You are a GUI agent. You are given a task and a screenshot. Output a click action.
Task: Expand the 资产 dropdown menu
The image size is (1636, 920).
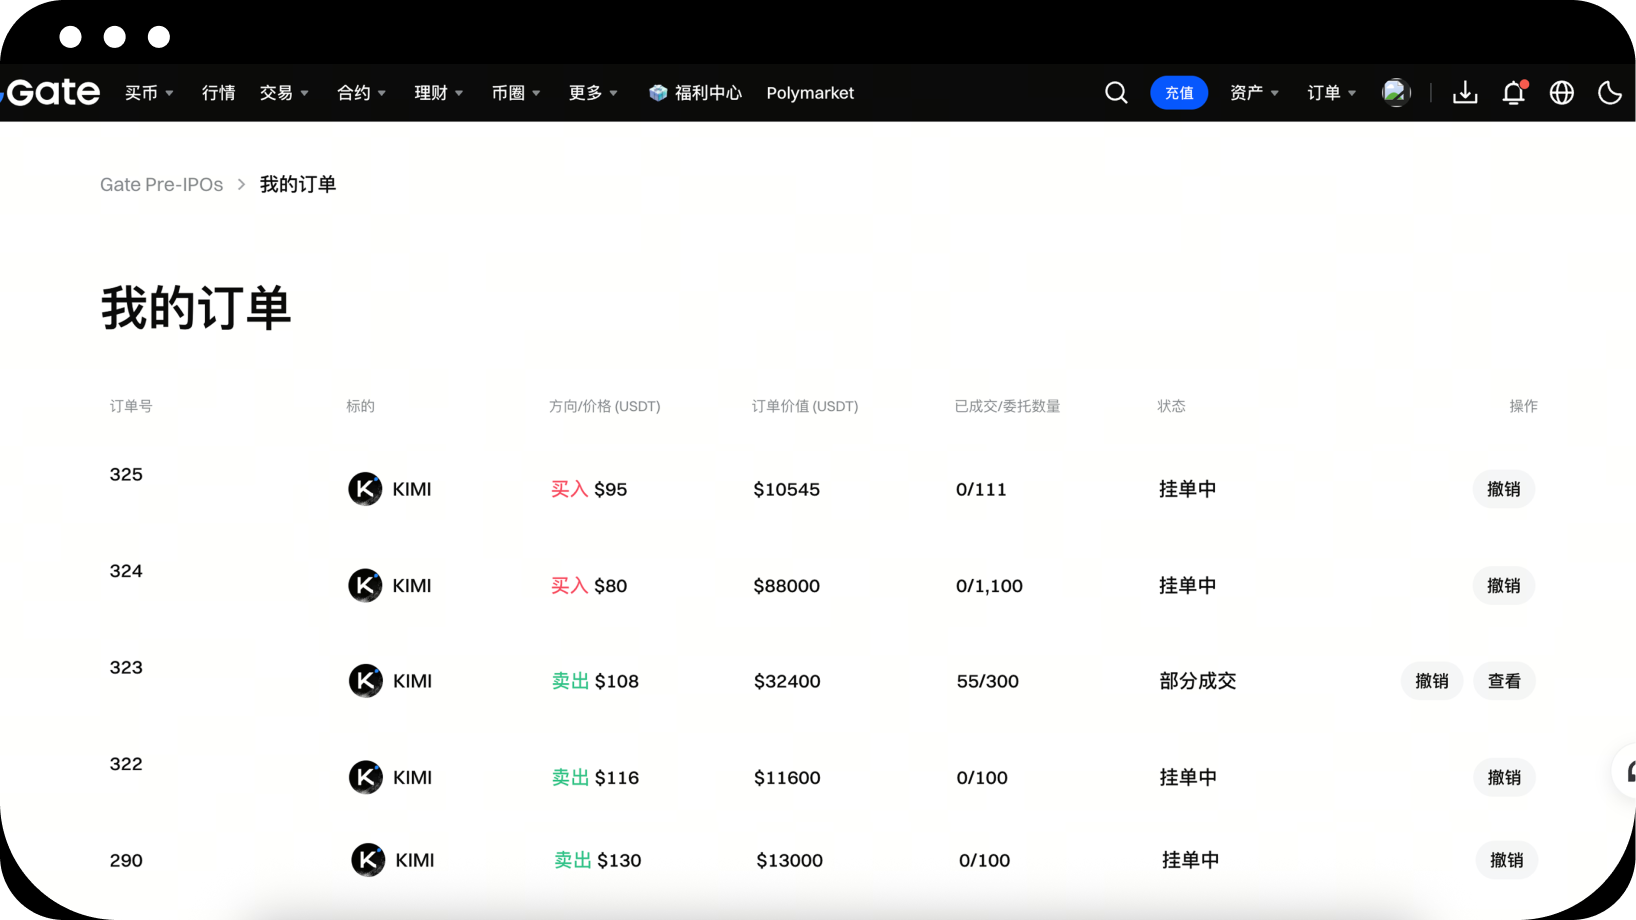(1254, 93)
